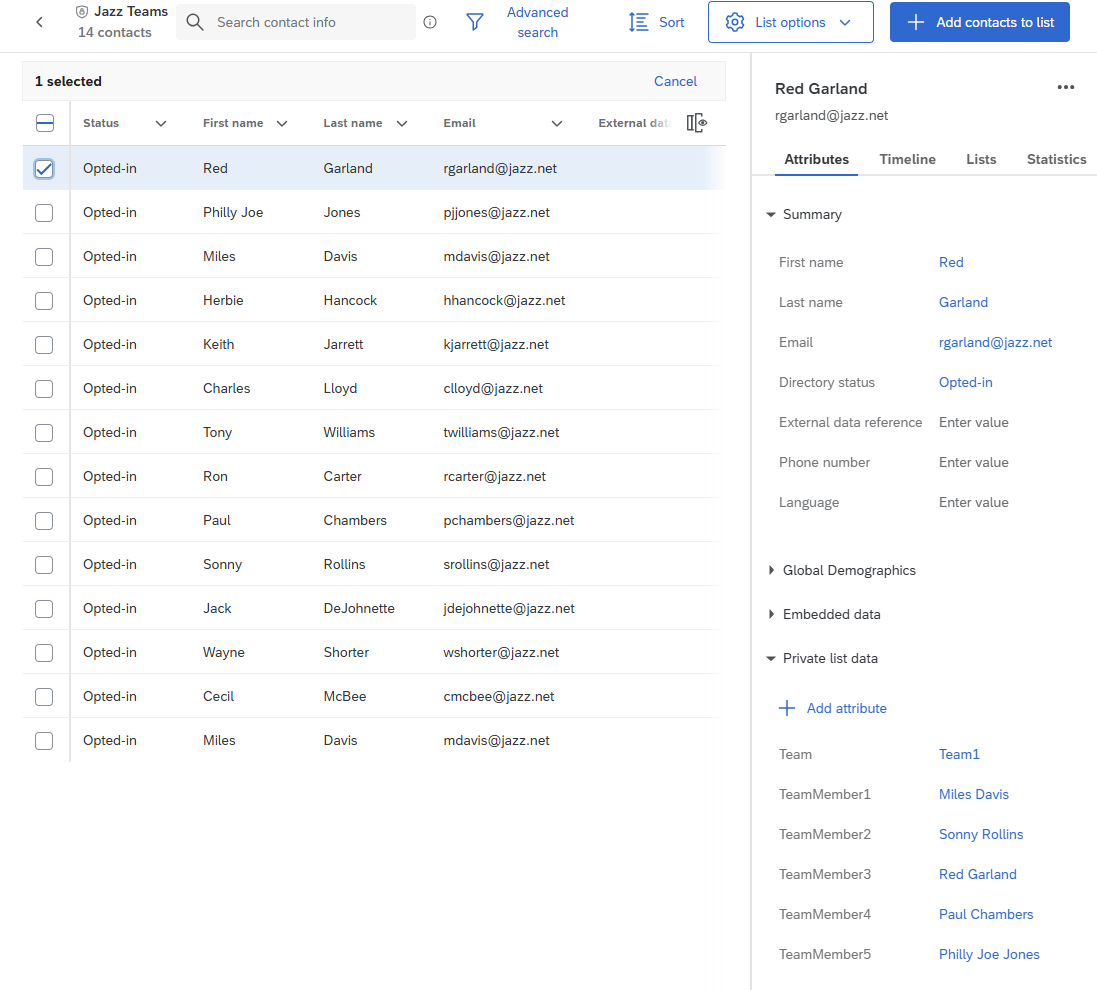Tick the Jack DeJohnette checkbox

point(44,609)
